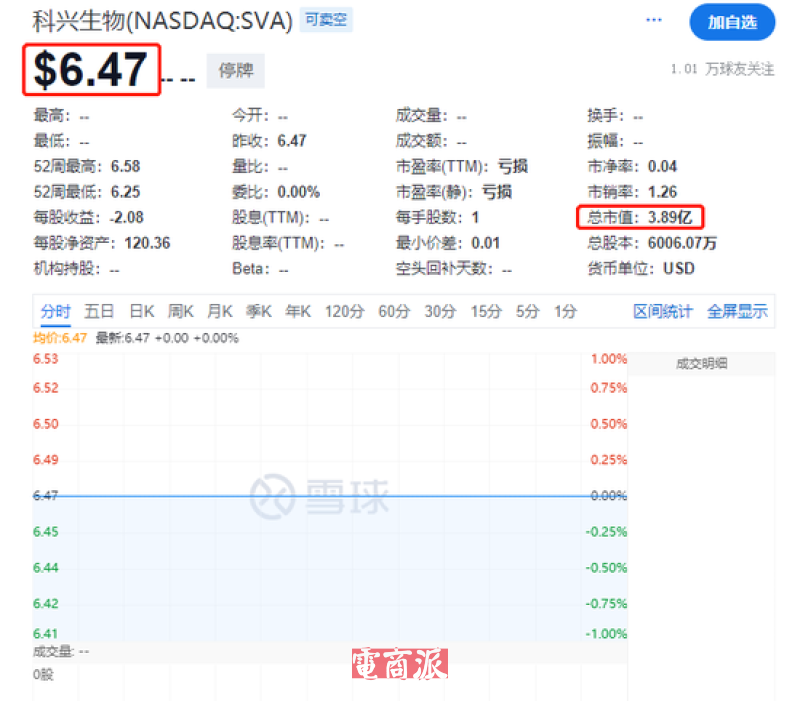Click the 每股净资产 120.36 value

pos(102,243)
